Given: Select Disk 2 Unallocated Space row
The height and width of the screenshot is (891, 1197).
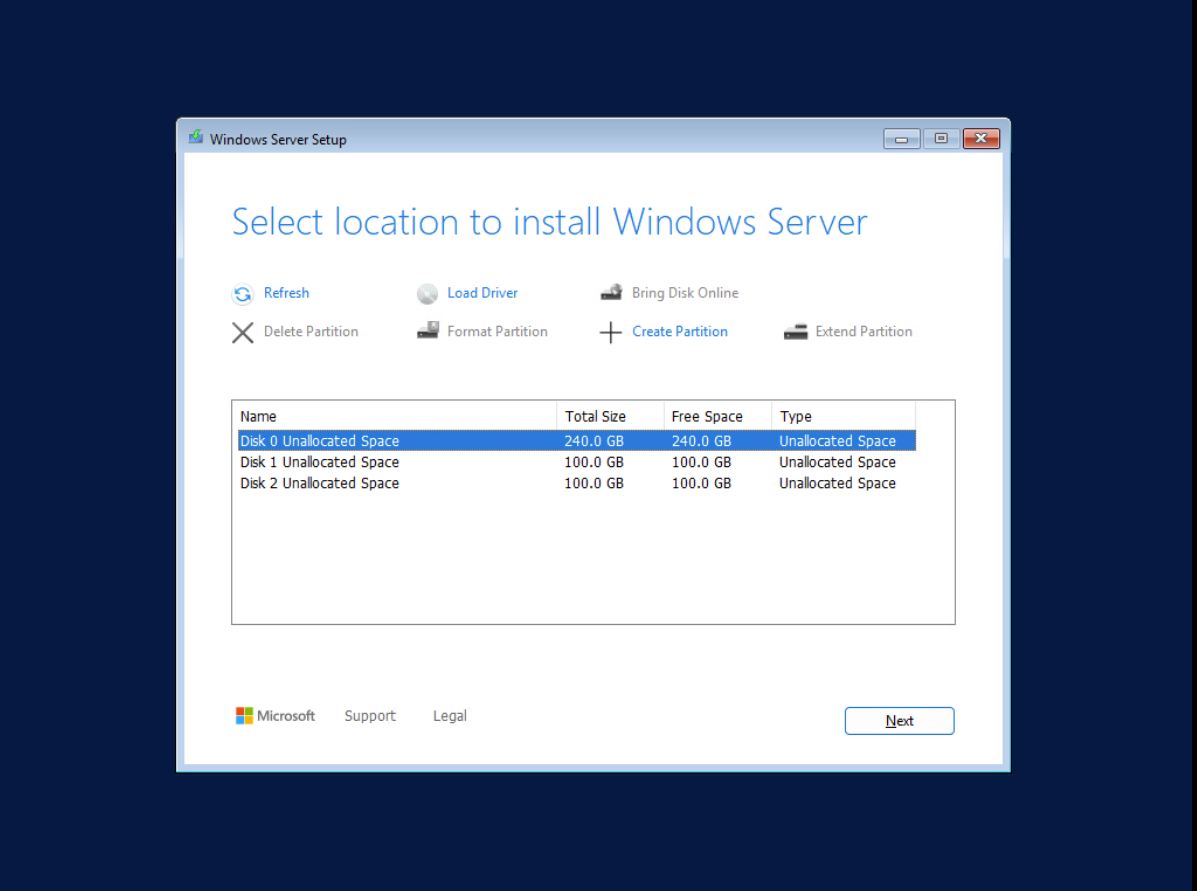Looking at the screenshot, I should [x=576, y=483].
